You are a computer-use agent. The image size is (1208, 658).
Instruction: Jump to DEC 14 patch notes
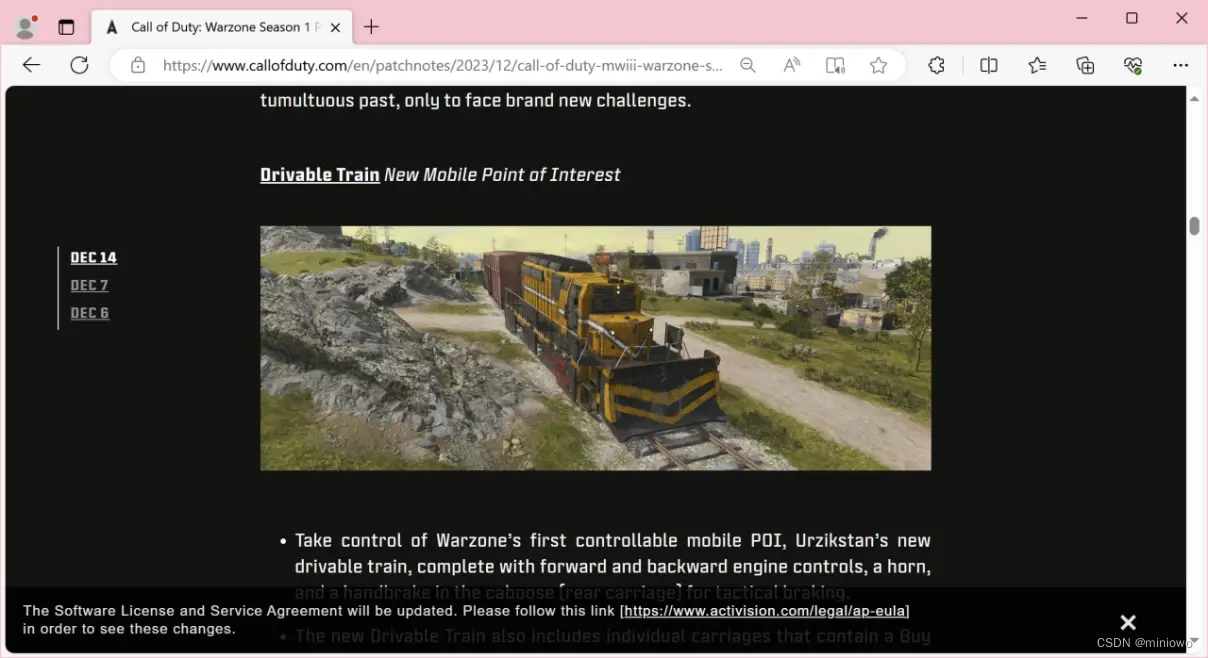click(x=93, y=257)
